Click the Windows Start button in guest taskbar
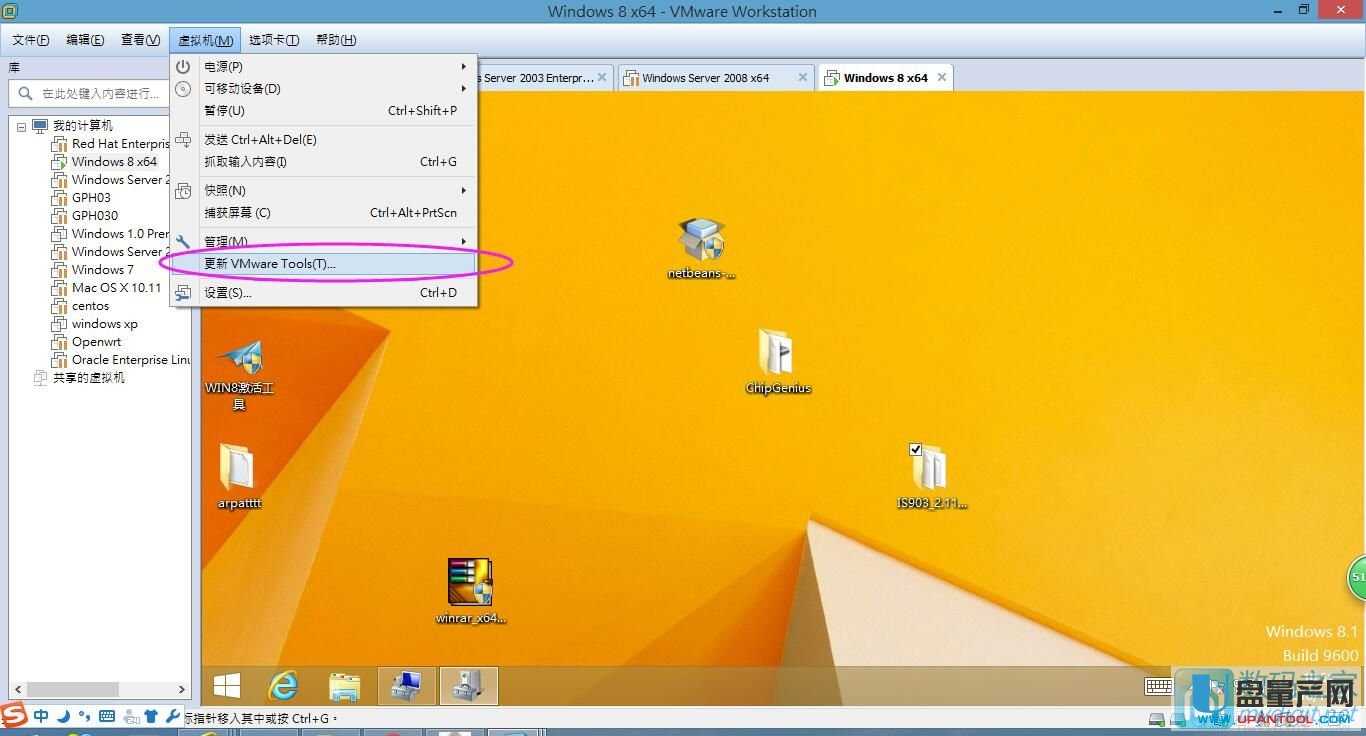 point(227,686)
